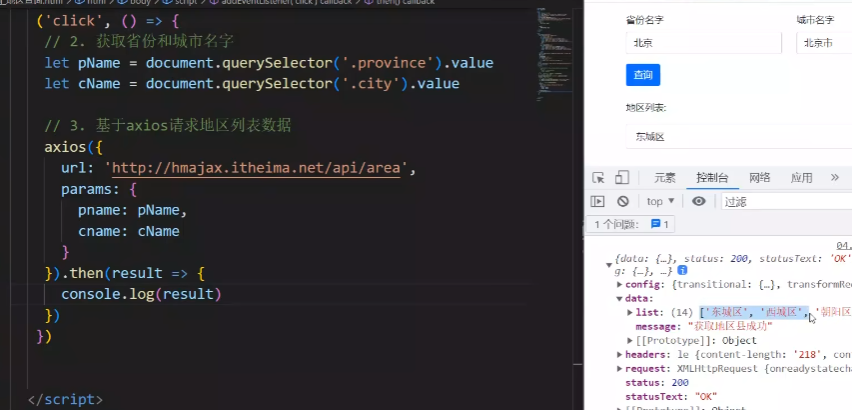Expand the config property
This screenshot has width=852, height=410.
point(619,285)
